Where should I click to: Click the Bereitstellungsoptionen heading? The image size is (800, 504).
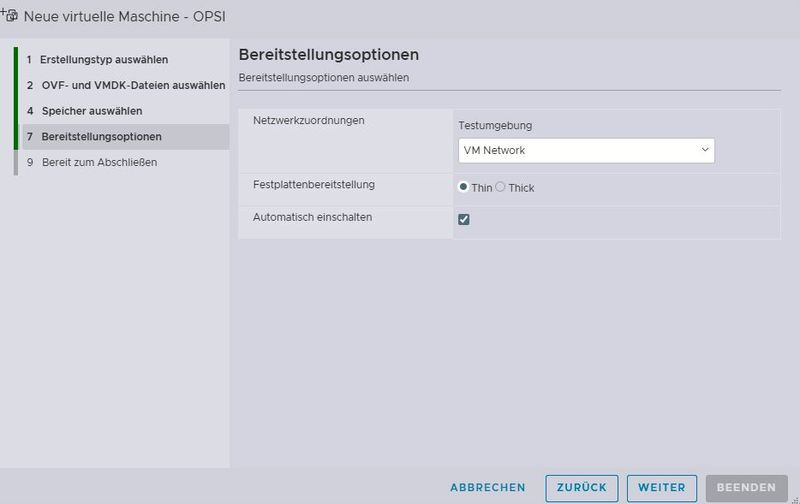[329, 55]
